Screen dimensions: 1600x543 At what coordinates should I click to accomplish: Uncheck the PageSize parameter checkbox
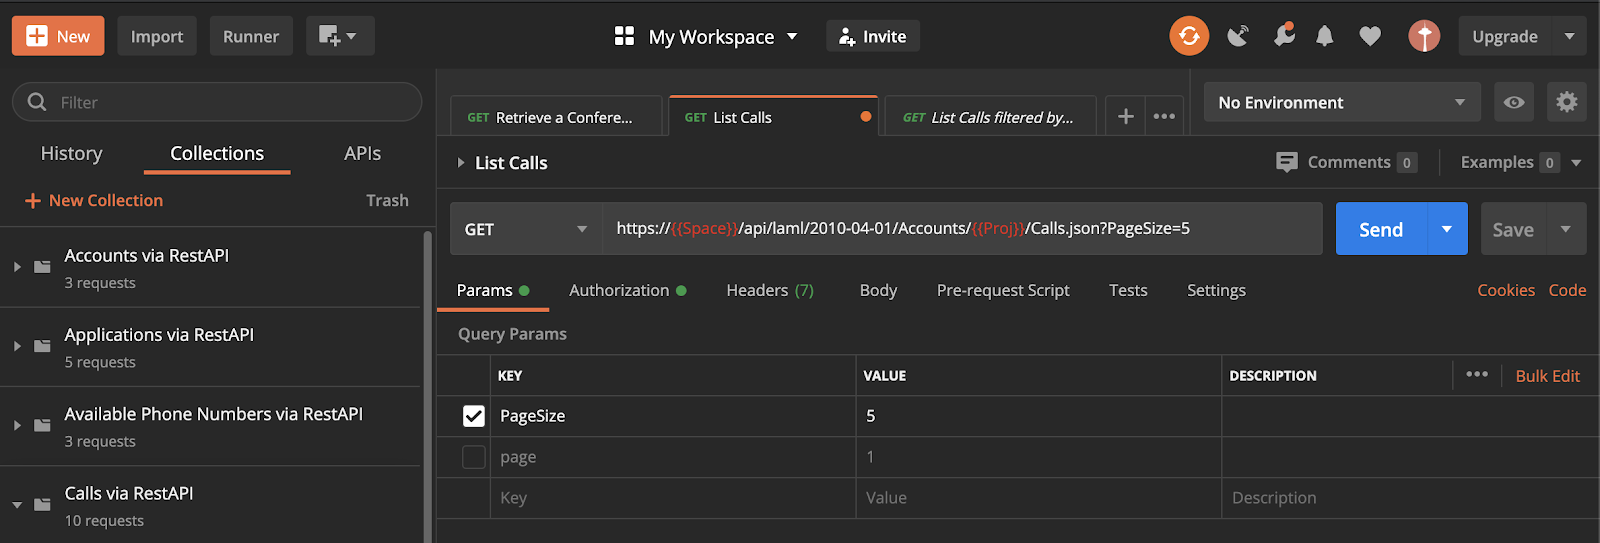[474, 416]
